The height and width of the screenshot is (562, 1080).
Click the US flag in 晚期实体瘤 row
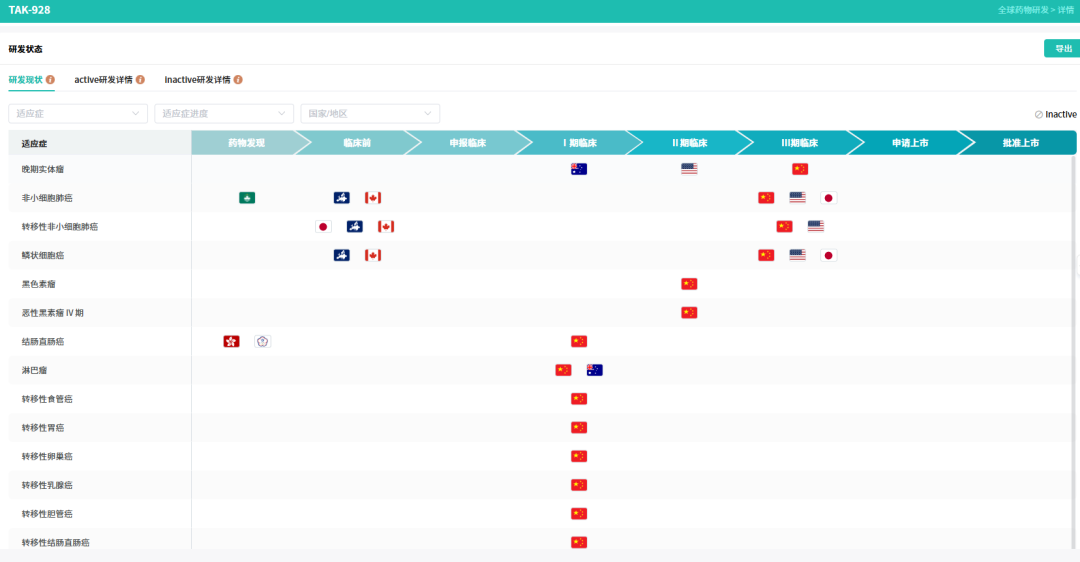689,169
